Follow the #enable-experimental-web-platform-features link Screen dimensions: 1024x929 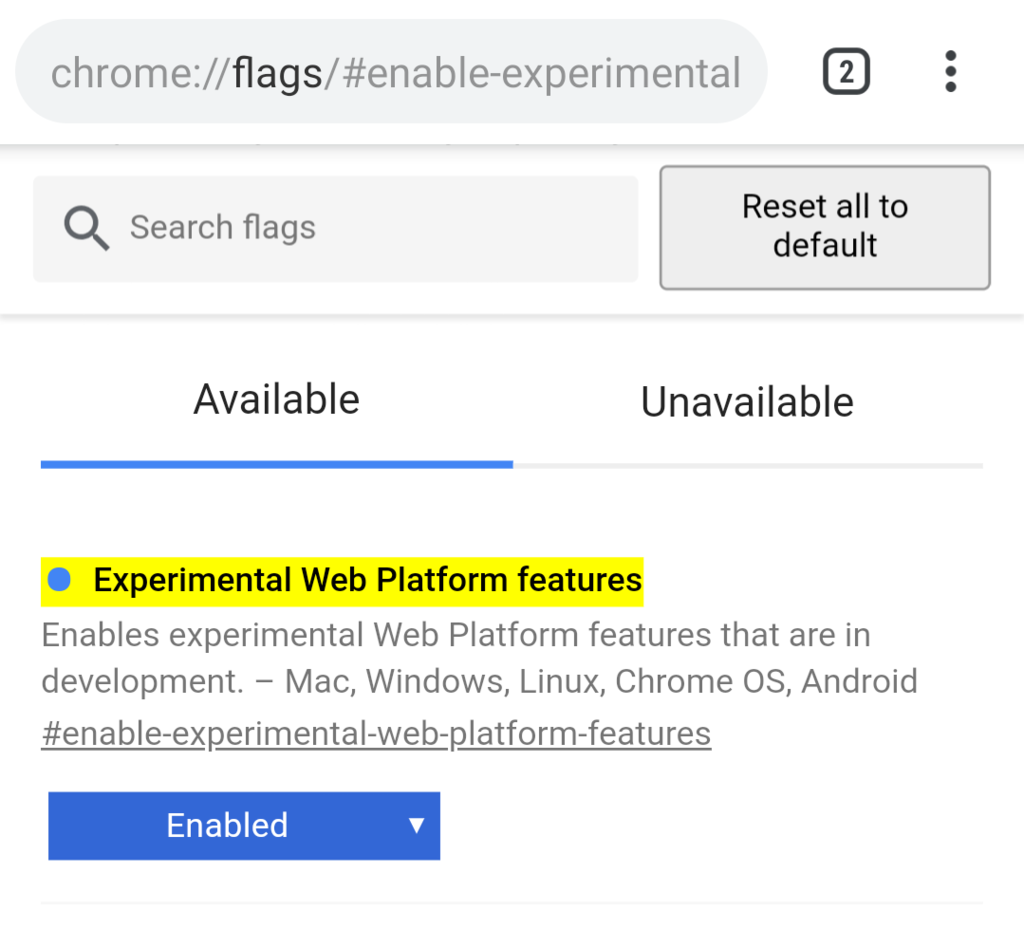tap(376, 733)
